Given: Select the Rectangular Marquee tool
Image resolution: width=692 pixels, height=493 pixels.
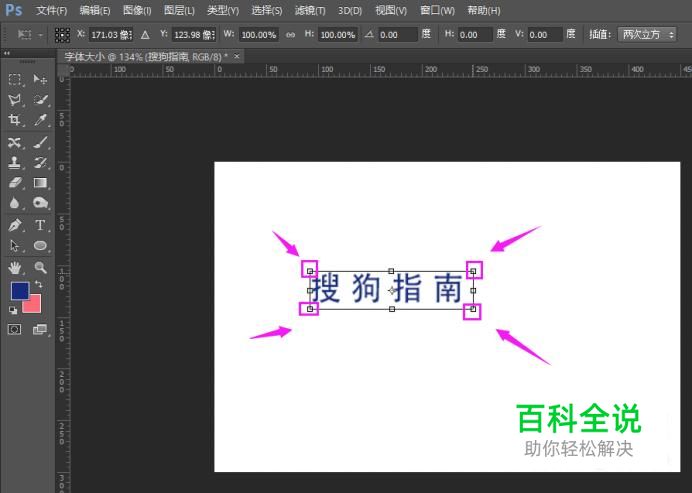Looking at the screenshot, I should (15, 79).
